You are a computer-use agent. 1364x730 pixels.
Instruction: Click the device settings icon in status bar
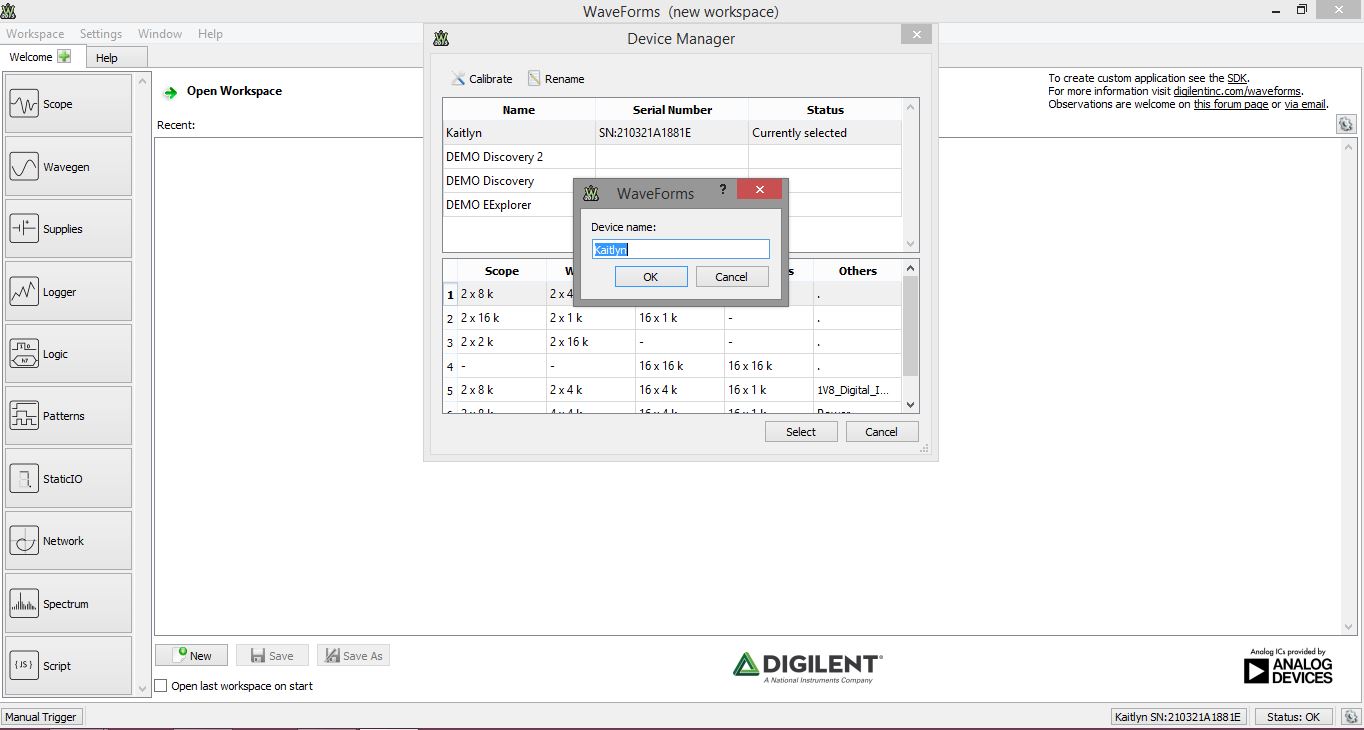(x=1351, y=716)
